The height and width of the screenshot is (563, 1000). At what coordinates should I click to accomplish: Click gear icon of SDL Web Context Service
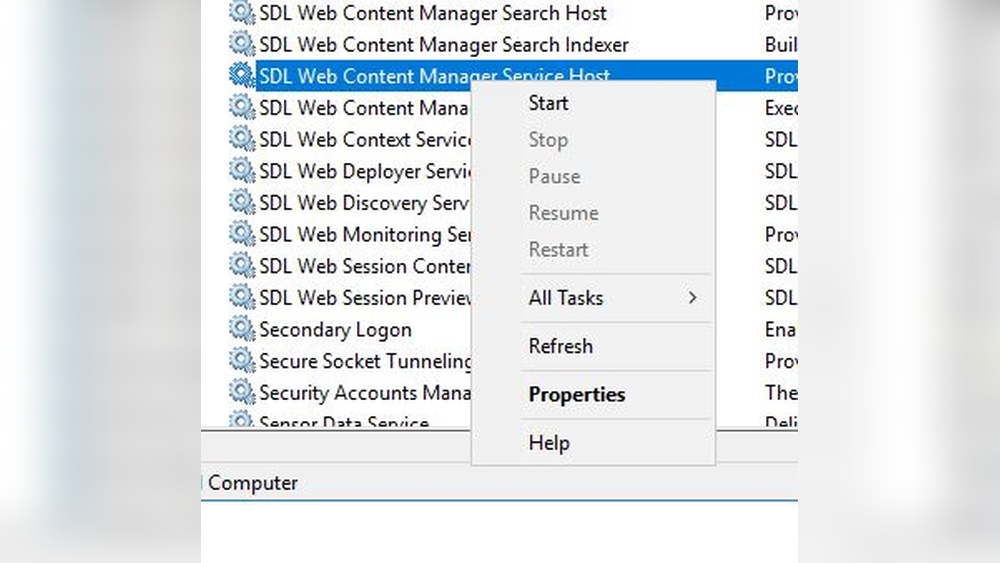pyautogui.click(x=242, y=138)
